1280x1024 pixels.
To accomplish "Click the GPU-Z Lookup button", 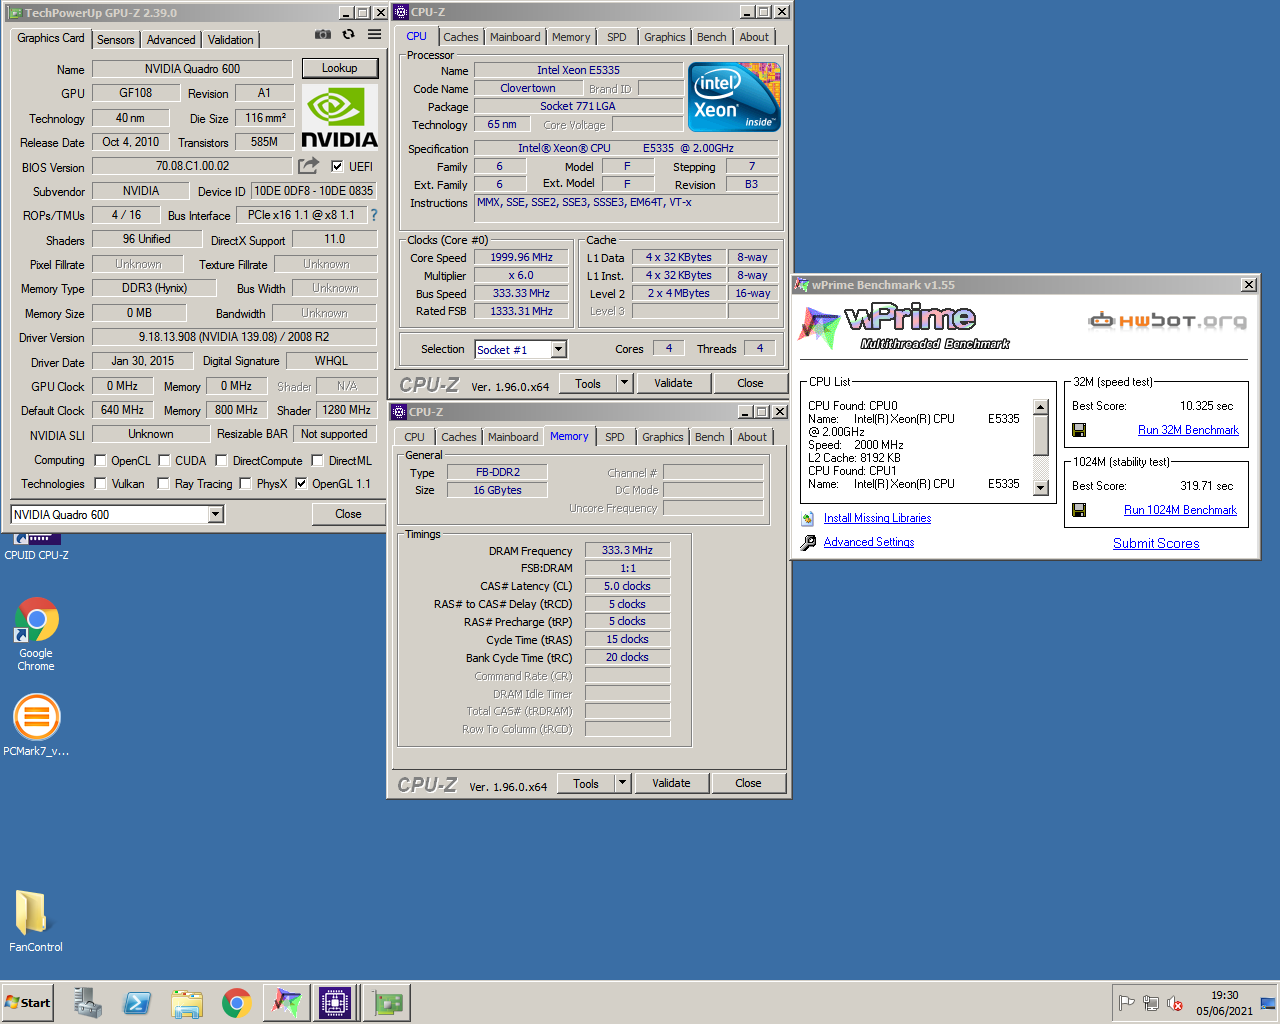I will pyautogui.click(x=340, y=68).
